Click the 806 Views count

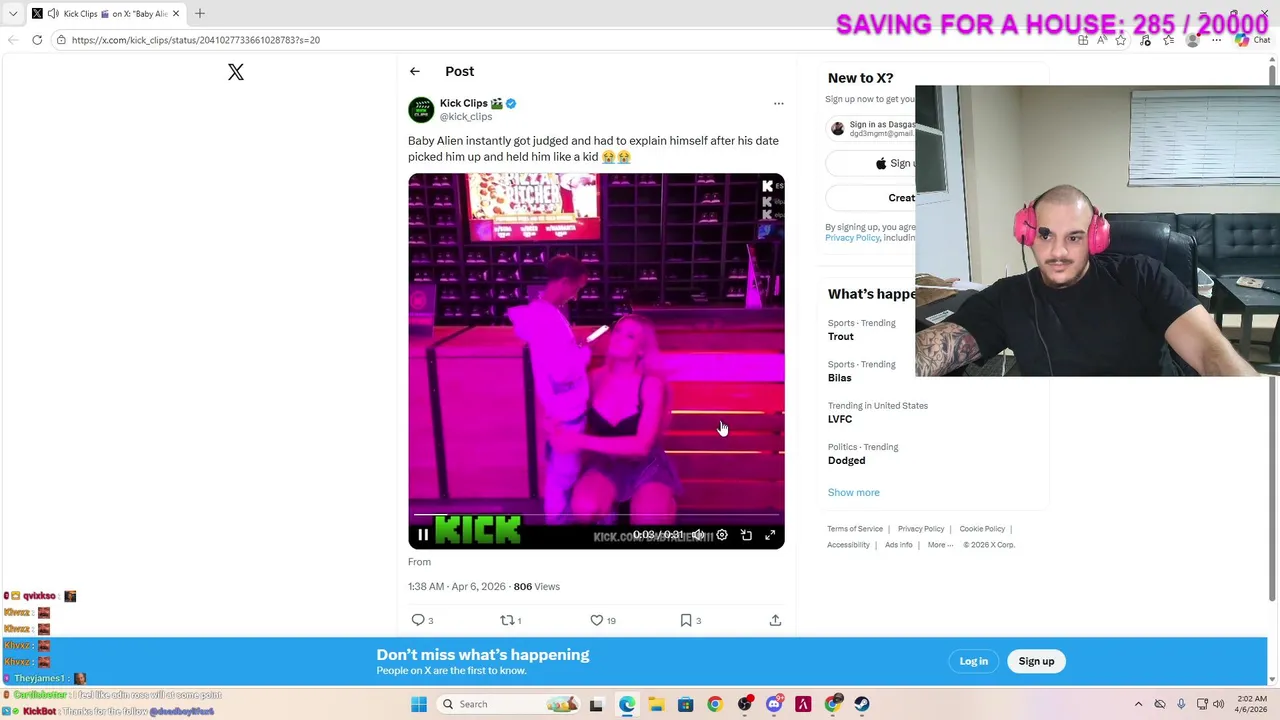(536, 587)
